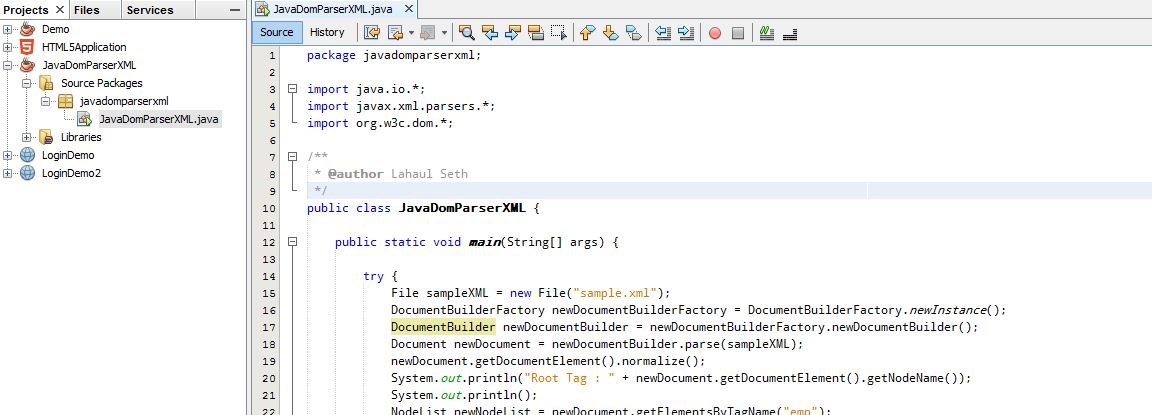Switch to the Files tab

(x=87, y=10)
